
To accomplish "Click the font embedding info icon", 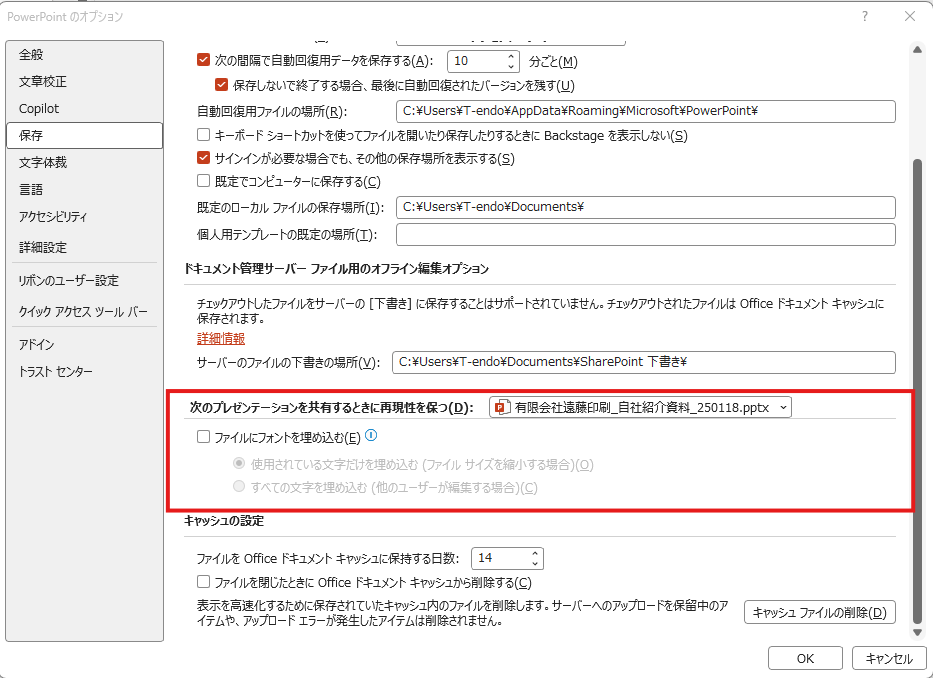I will click(370, 436).
